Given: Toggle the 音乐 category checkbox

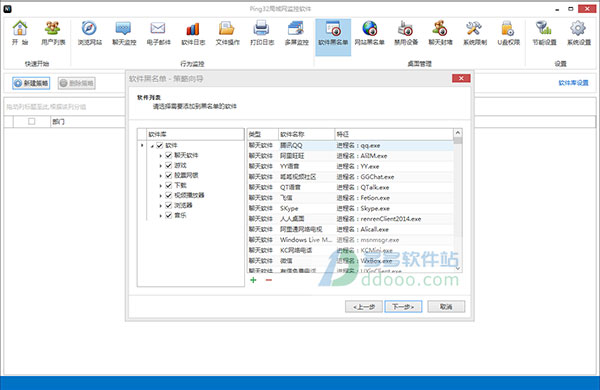Looking at the screenshot, I should 168,215.
